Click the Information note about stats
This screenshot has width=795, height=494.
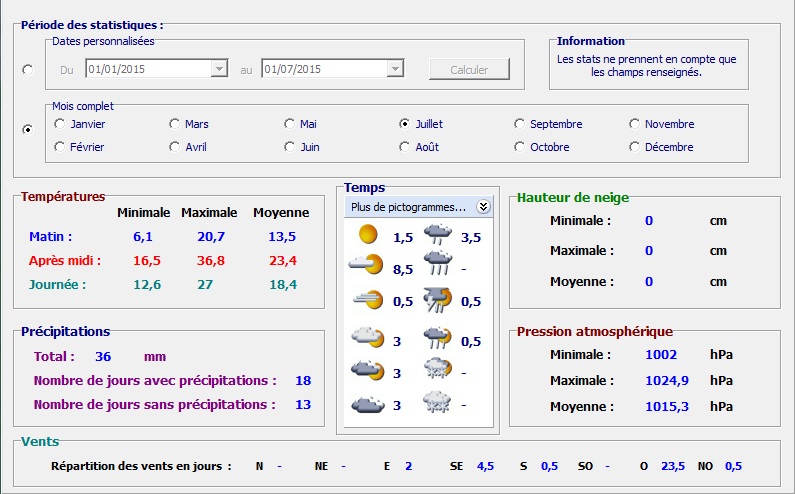coord(646,65)
